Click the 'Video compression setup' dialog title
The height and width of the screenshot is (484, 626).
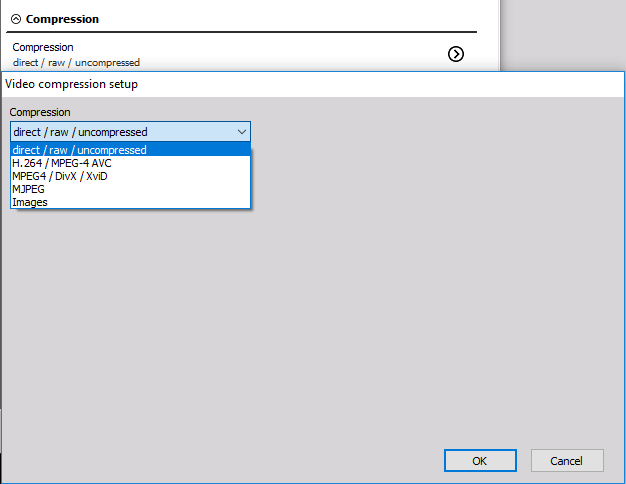point(71,84)
